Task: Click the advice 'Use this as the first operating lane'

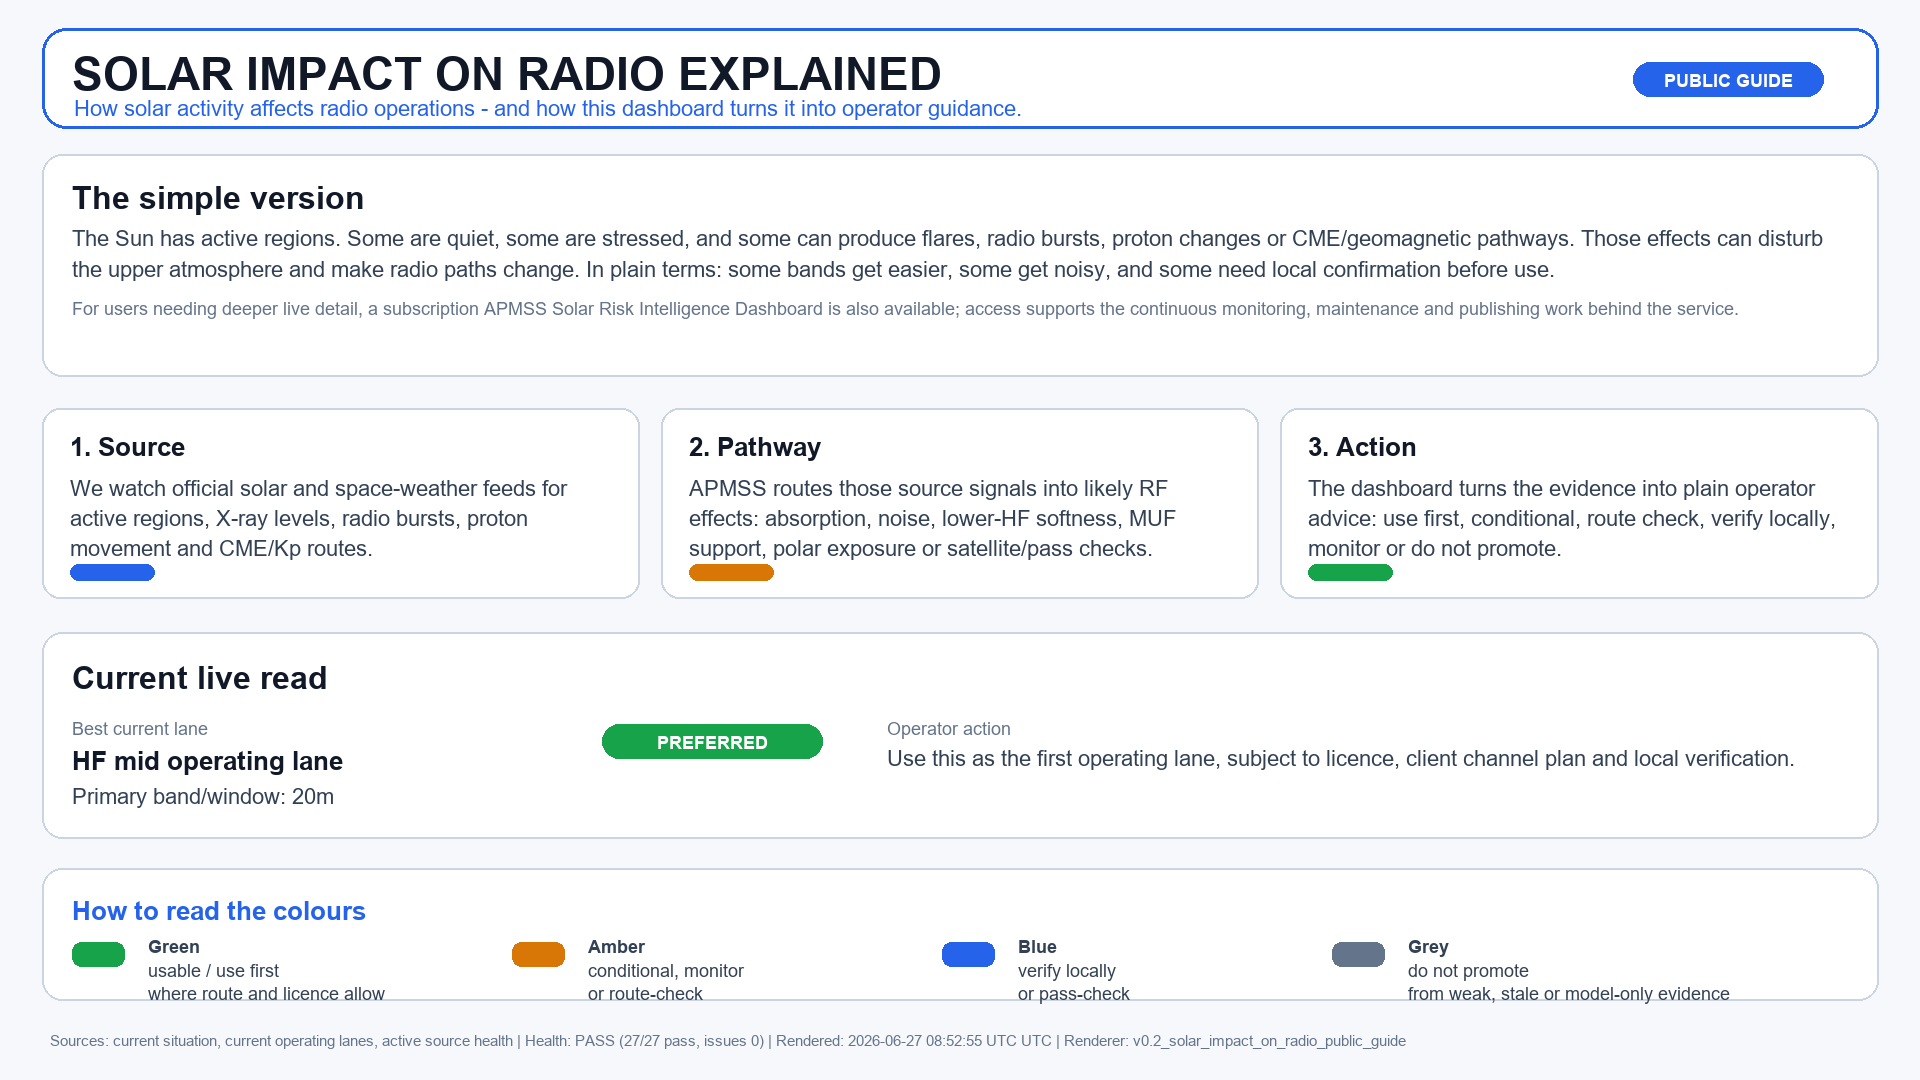Action: [x=1341, y=759]
